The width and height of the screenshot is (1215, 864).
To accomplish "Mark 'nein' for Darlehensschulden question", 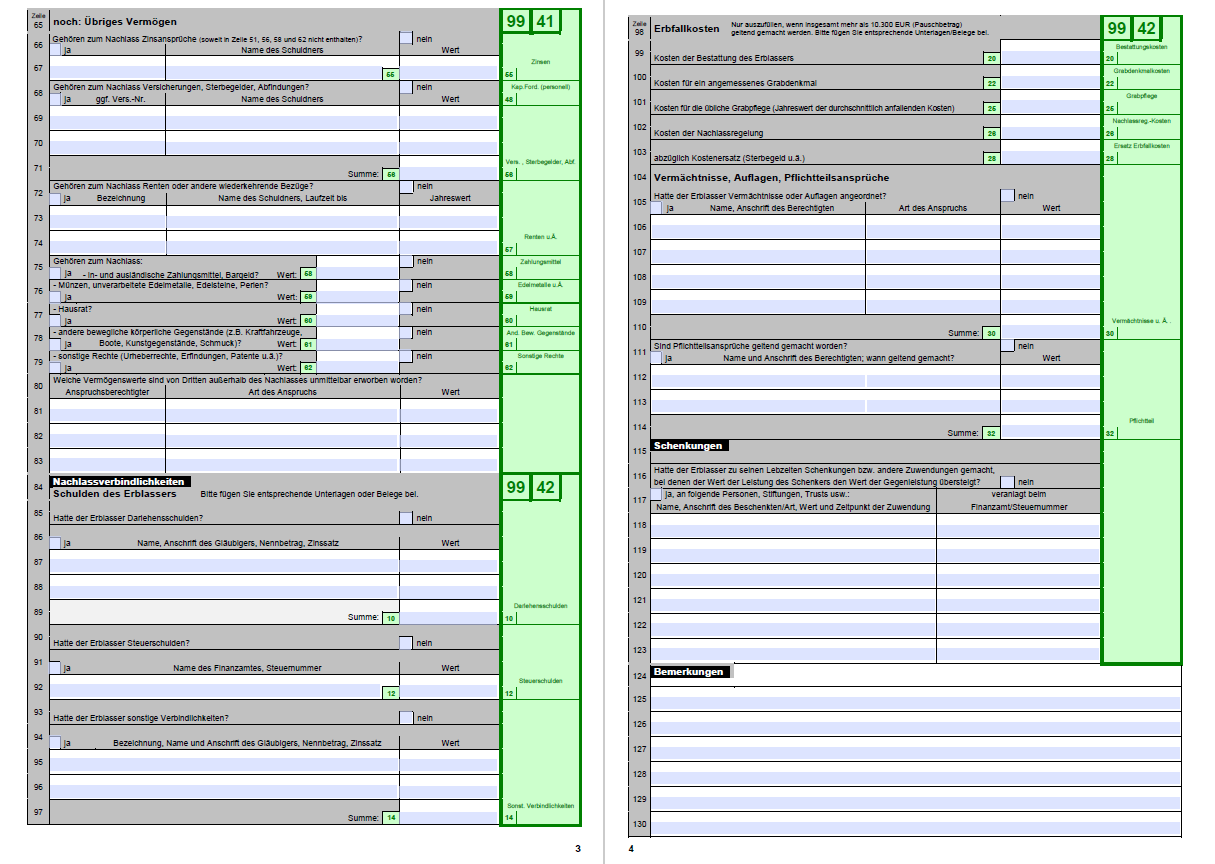I will click(x=406, y=518).
